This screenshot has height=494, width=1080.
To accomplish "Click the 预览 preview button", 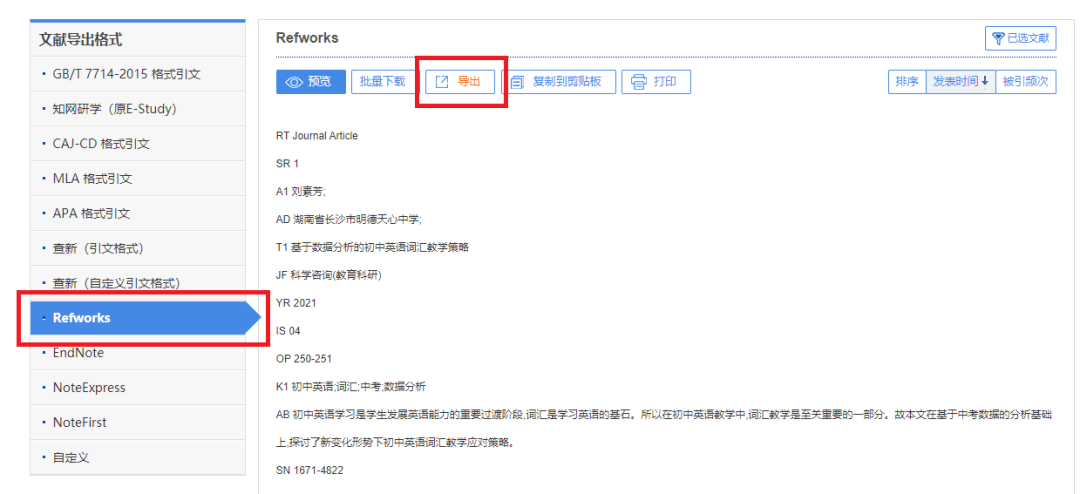I will pos(311,82).
